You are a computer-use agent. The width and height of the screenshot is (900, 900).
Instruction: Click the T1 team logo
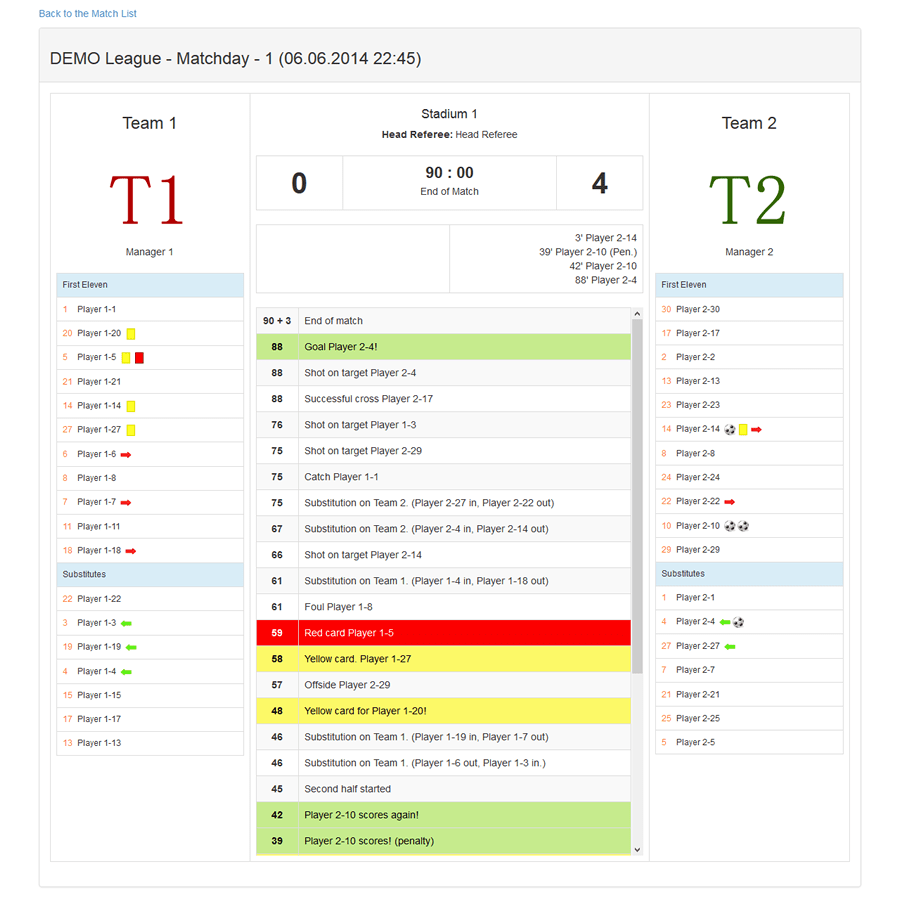pos(147,200)
